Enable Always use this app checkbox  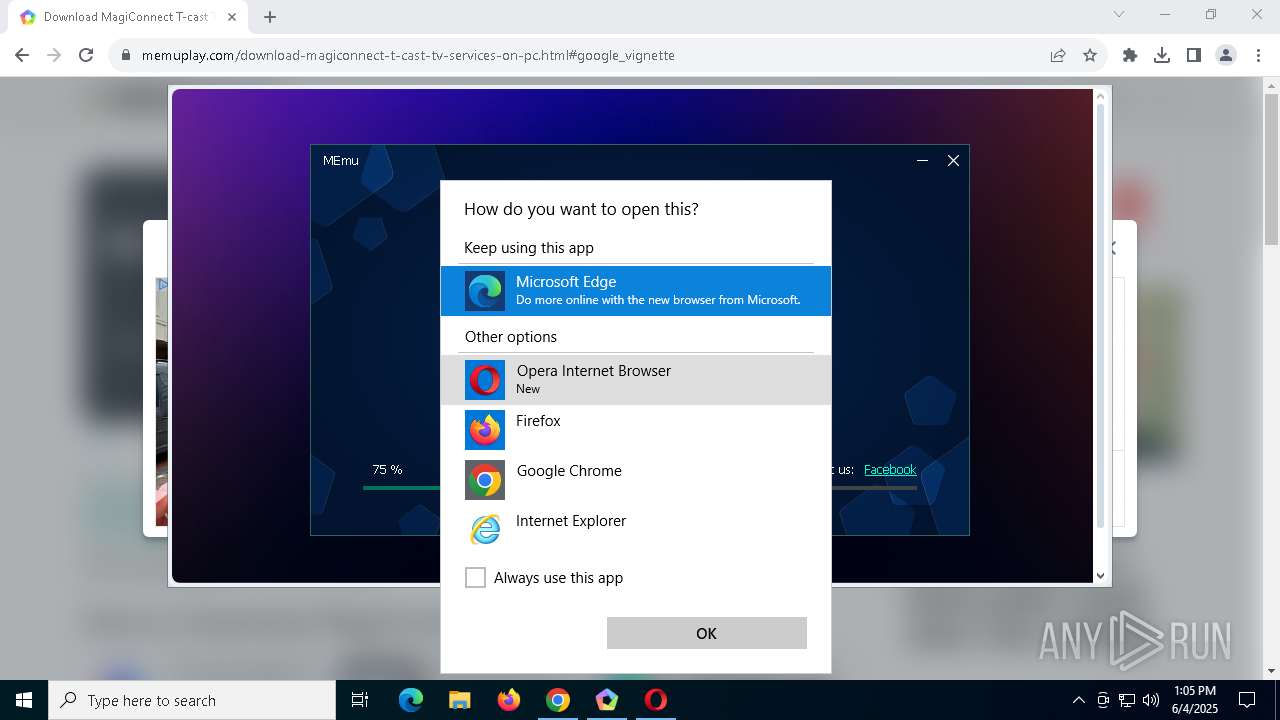[475, 578]
